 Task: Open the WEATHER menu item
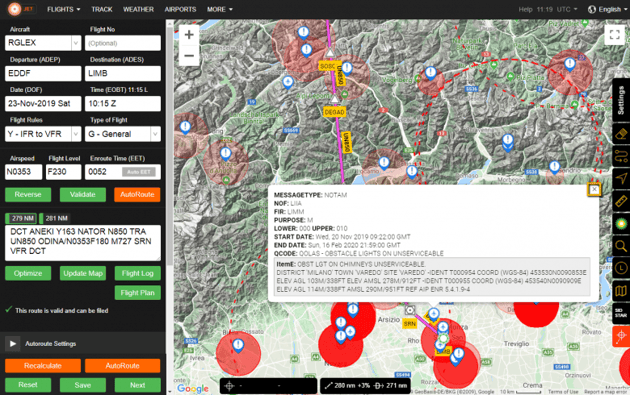click(x=138, y=9)
